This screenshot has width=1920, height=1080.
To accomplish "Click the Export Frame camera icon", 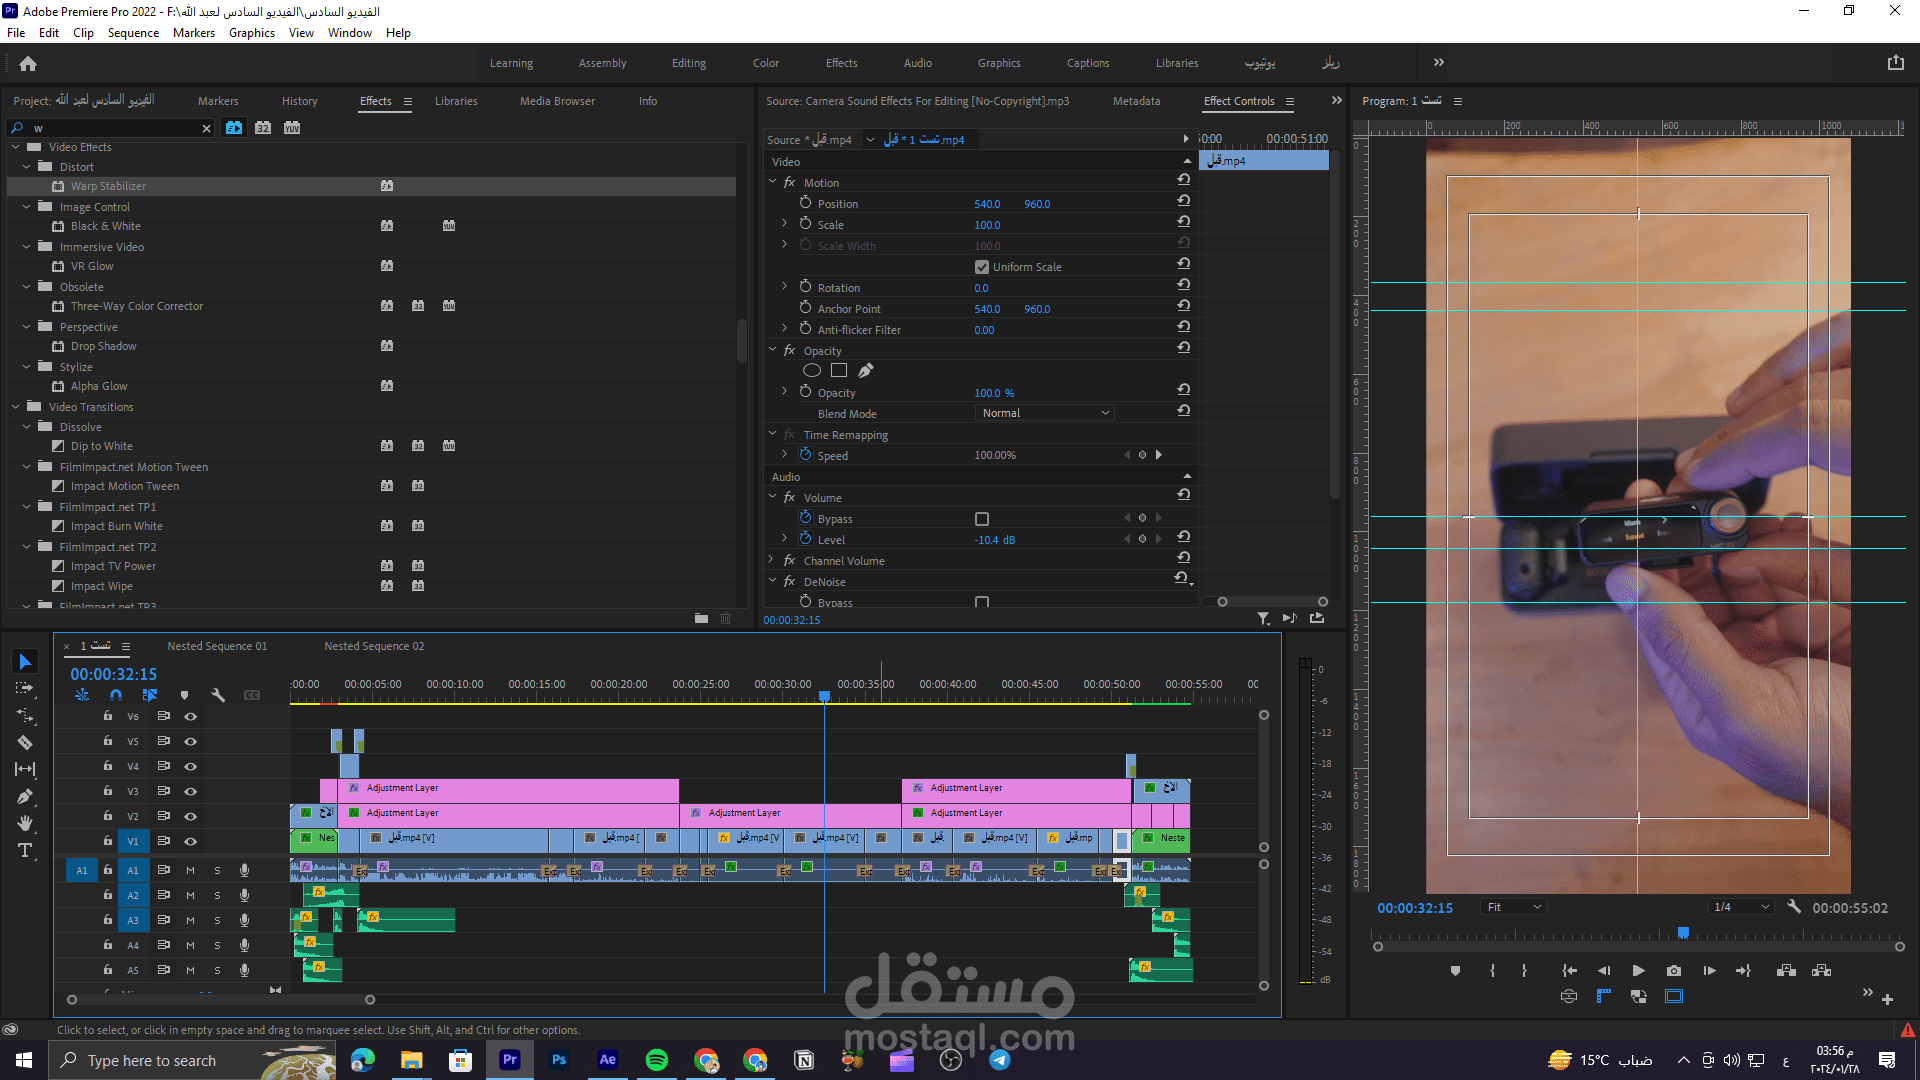I will [x=1674, y=971].
